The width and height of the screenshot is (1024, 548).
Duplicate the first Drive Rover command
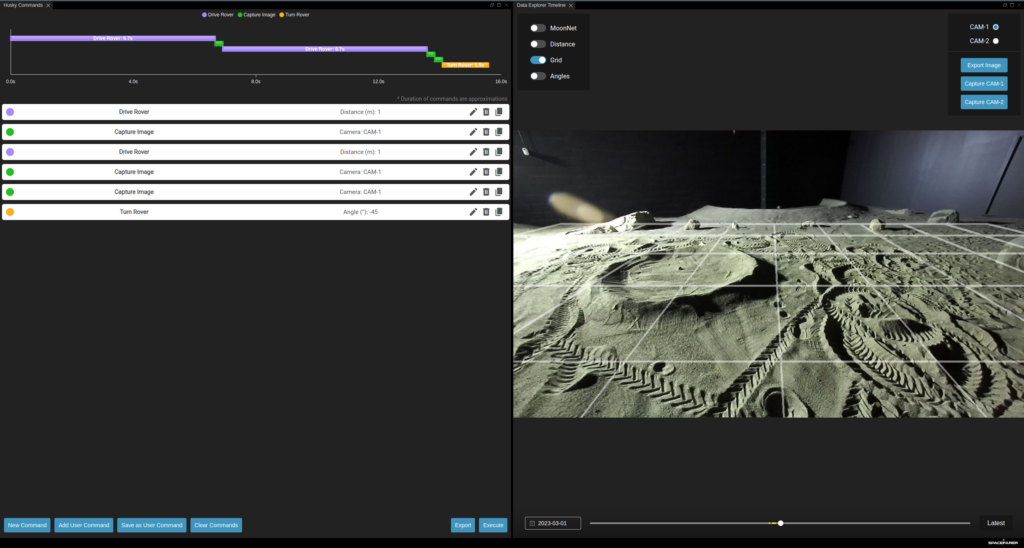pyautogui.click(x=499, y=112)
